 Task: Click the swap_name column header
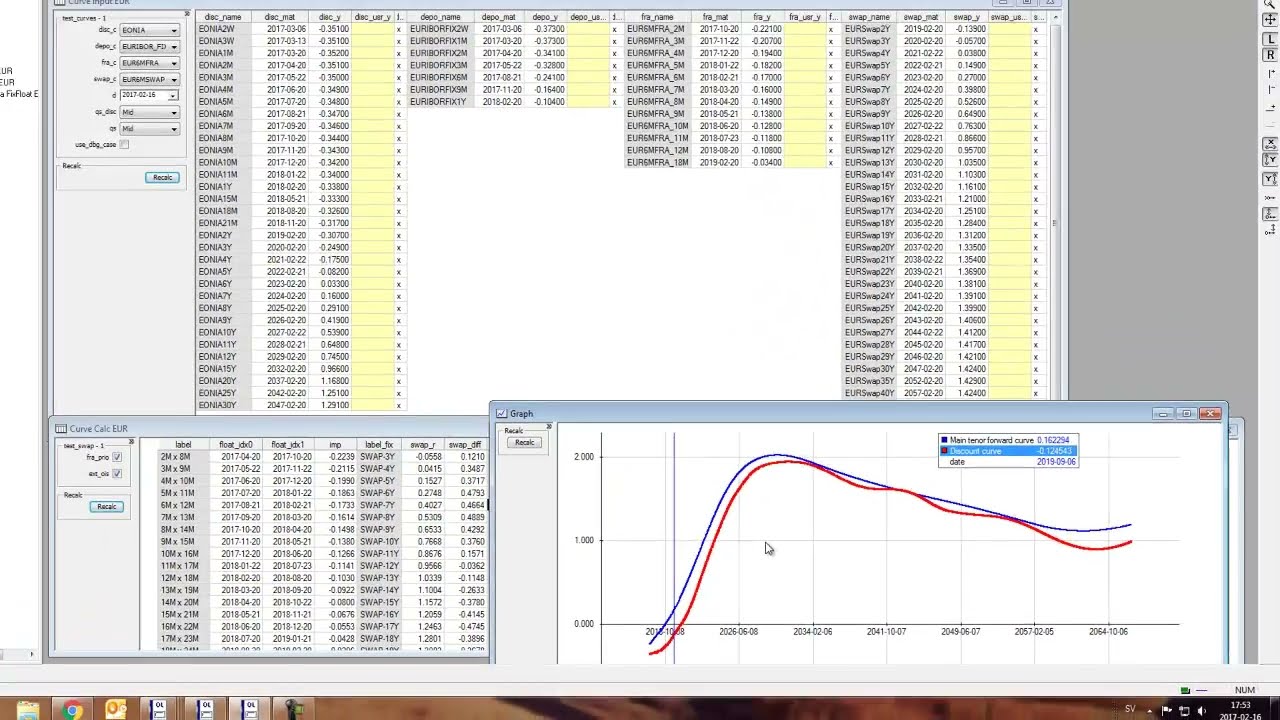868,17
